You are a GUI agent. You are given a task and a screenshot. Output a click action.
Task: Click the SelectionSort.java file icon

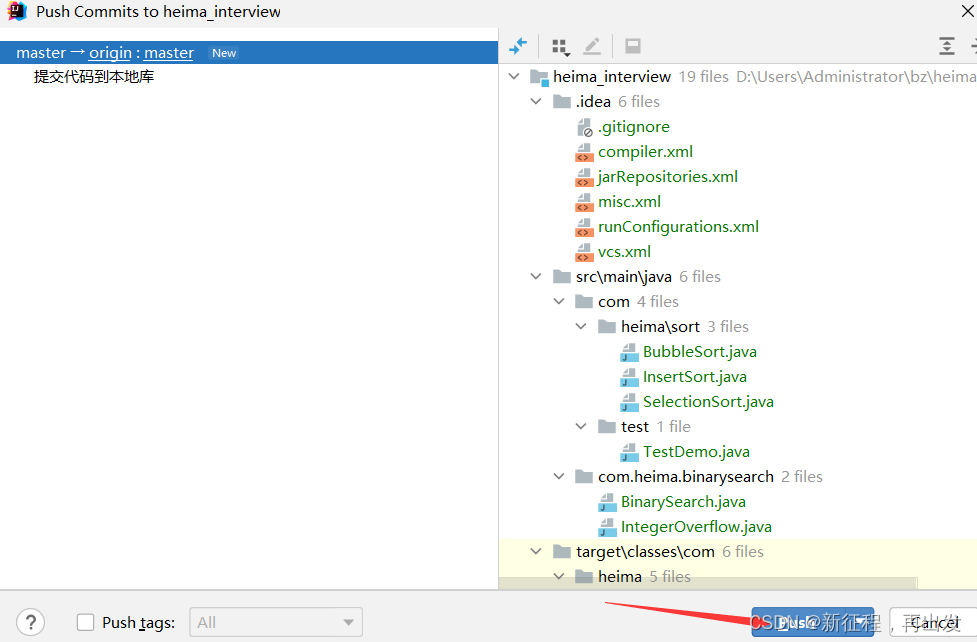pyautogui.click(x=629, y=402)
